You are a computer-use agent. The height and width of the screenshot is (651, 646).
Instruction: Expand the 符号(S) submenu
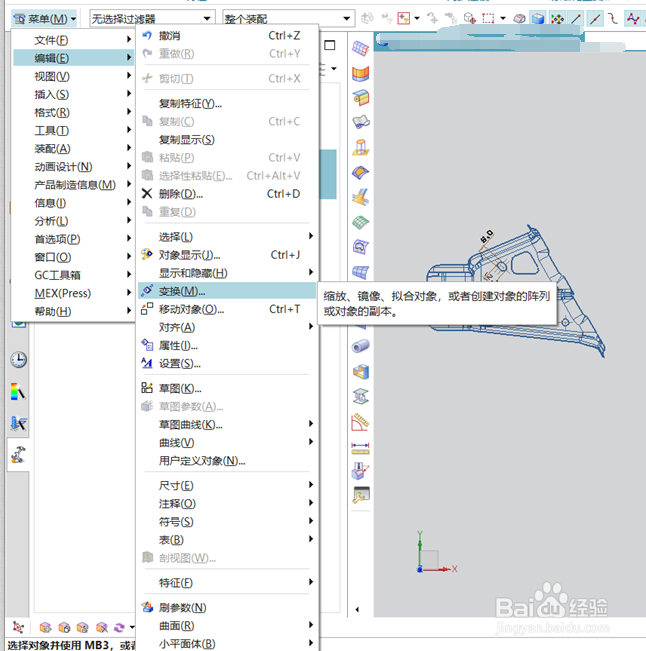coord(227,521)
